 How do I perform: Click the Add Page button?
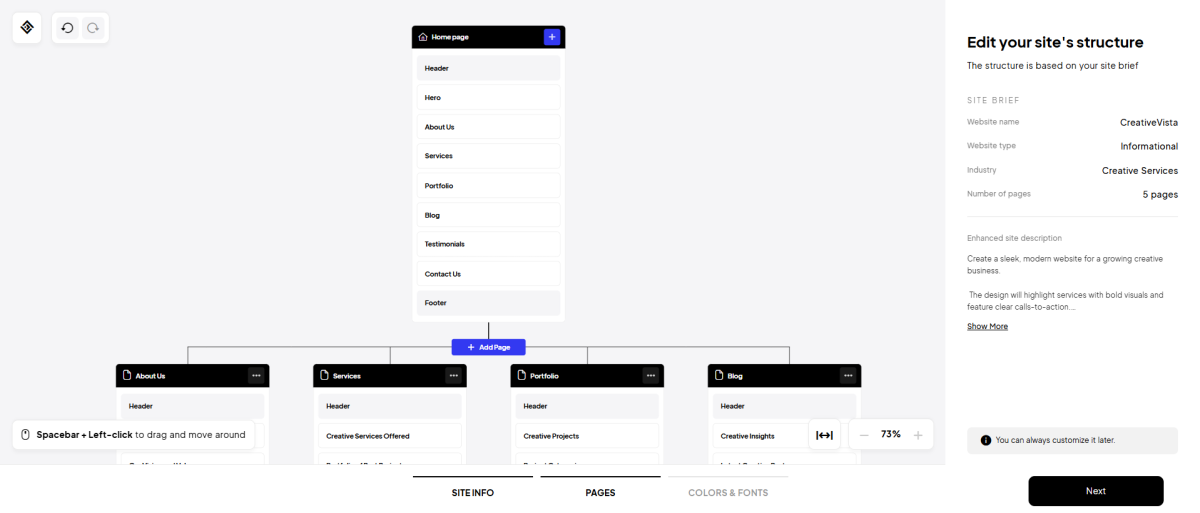[488, 347]
